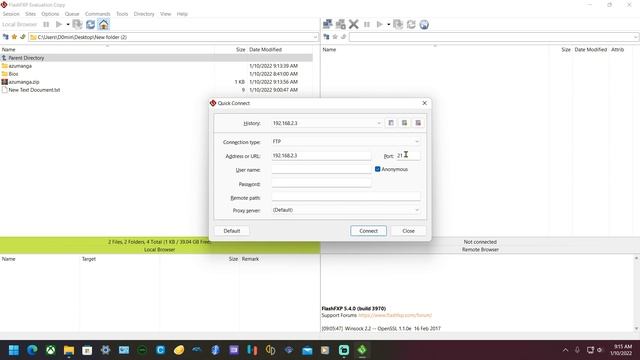This screenshot has width=640, height=360.
Task: Open the clock and date in taskbar
Action: click(622, 350)
